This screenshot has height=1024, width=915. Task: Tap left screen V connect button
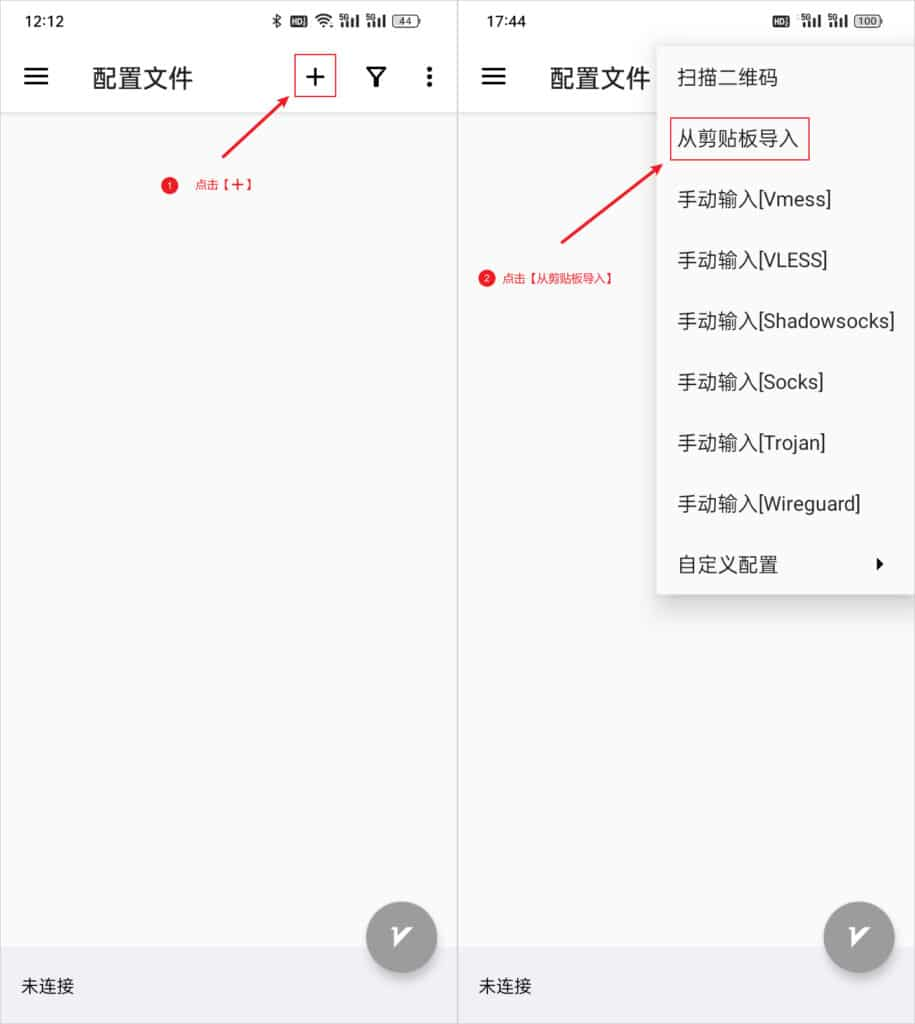401,936
